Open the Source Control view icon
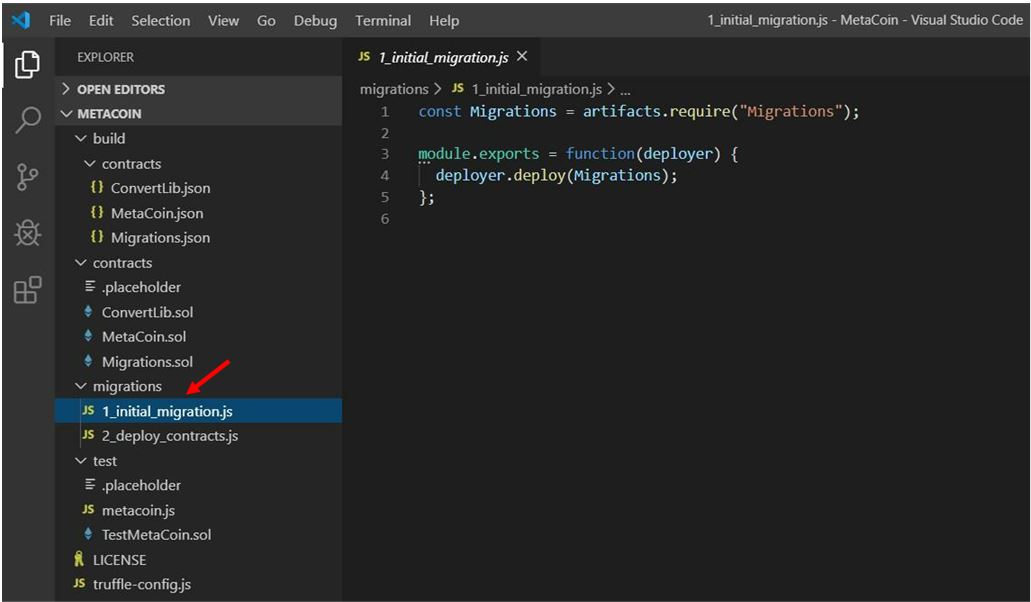Image resolution: width=1031 pixels, height=602 pixels. [x=27, y=177]
